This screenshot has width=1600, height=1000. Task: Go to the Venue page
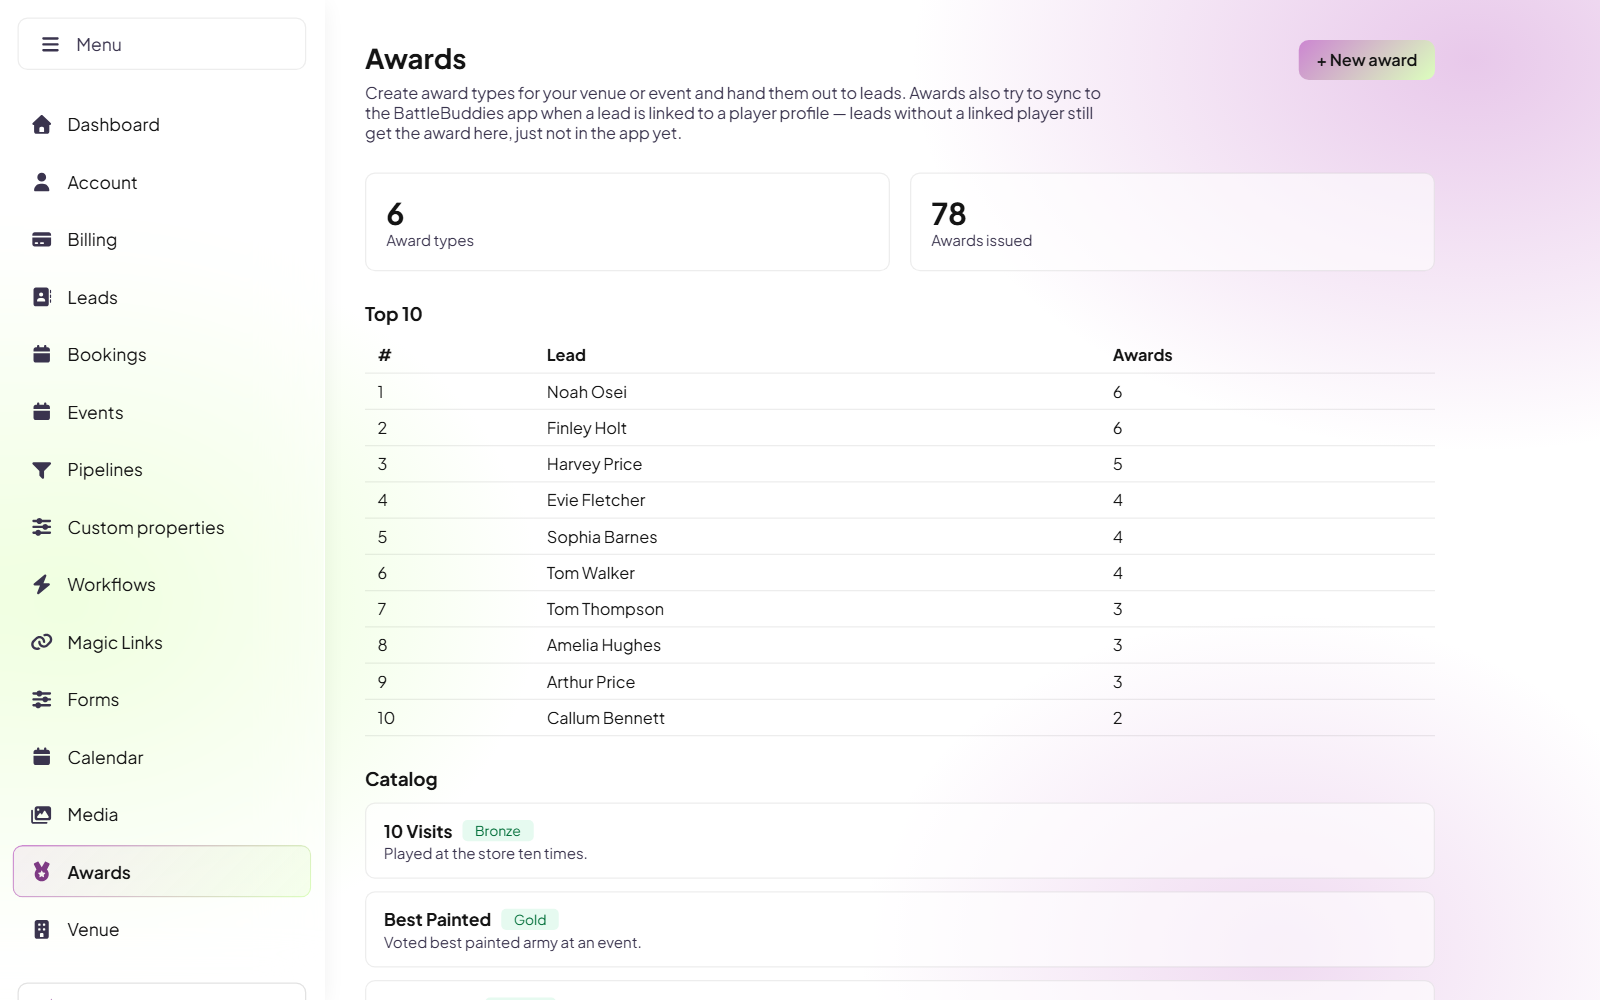(162, 930)
